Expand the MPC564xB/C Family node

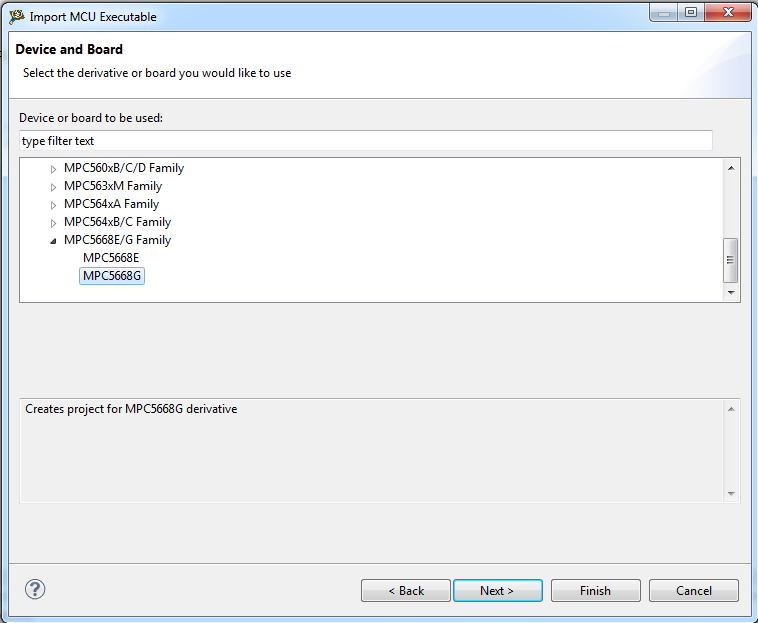pos(53,223)
